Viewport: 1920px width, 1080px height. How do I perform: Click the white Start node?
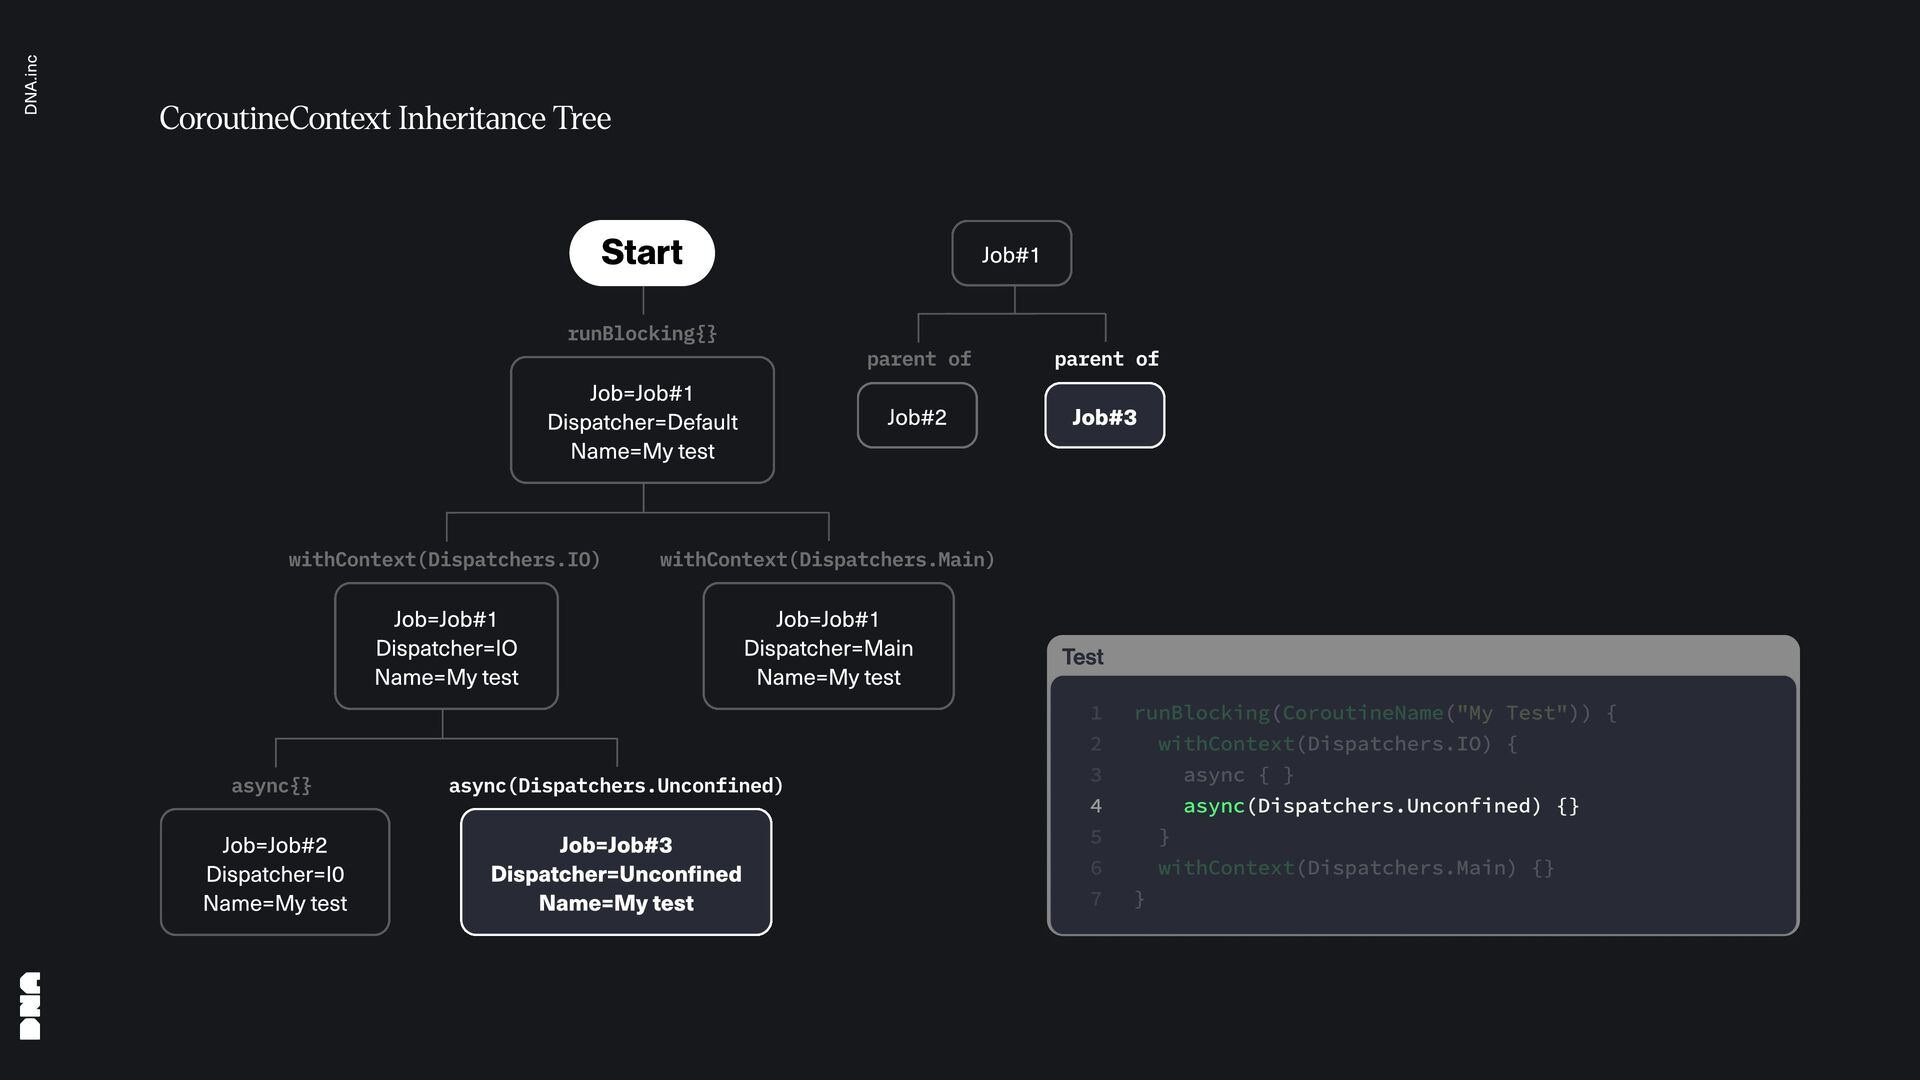(x=641, y=253)
